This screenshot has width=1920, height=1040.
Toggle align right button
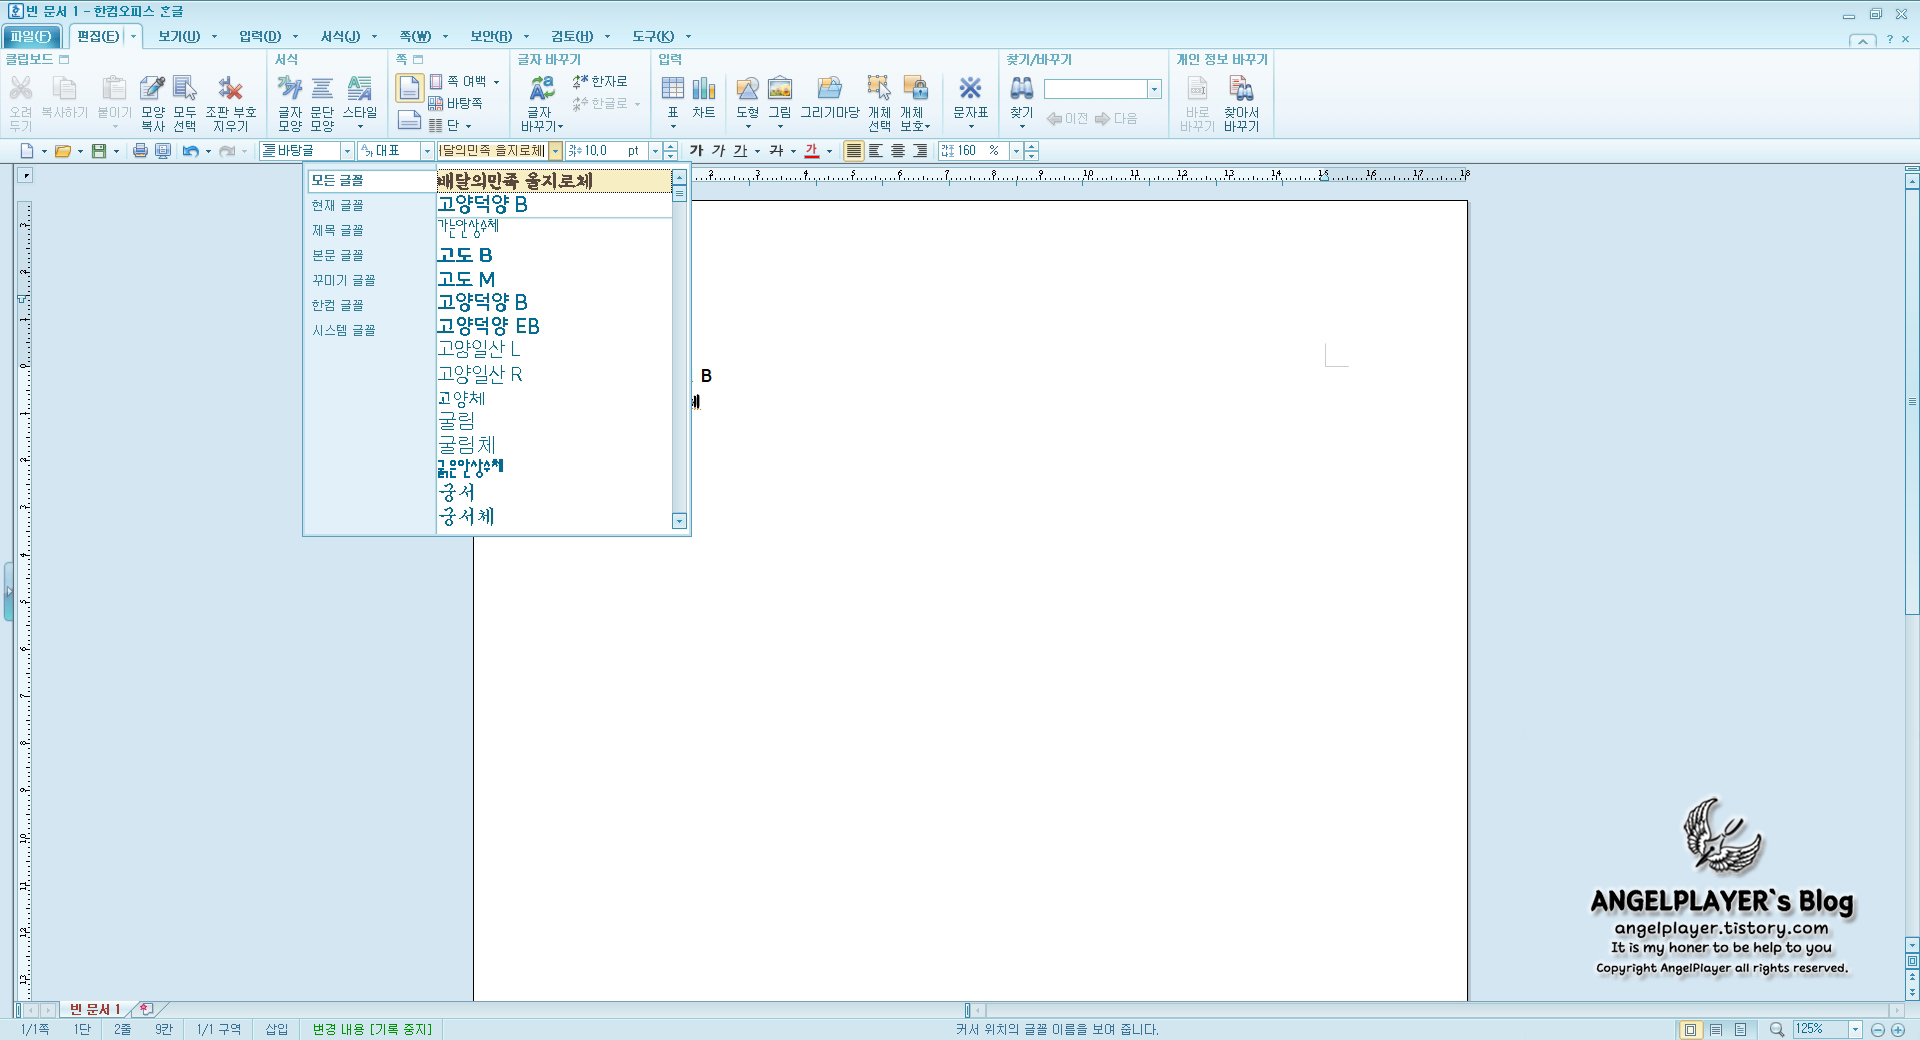[920, 151]
